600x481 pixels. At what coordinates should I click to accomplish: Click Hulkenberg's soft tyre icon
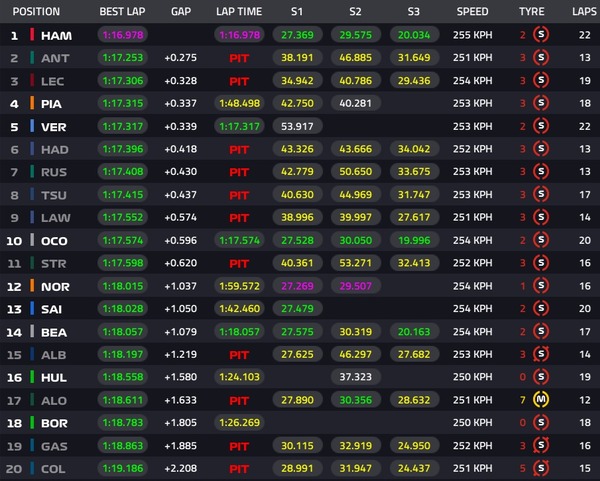[541, 376]
